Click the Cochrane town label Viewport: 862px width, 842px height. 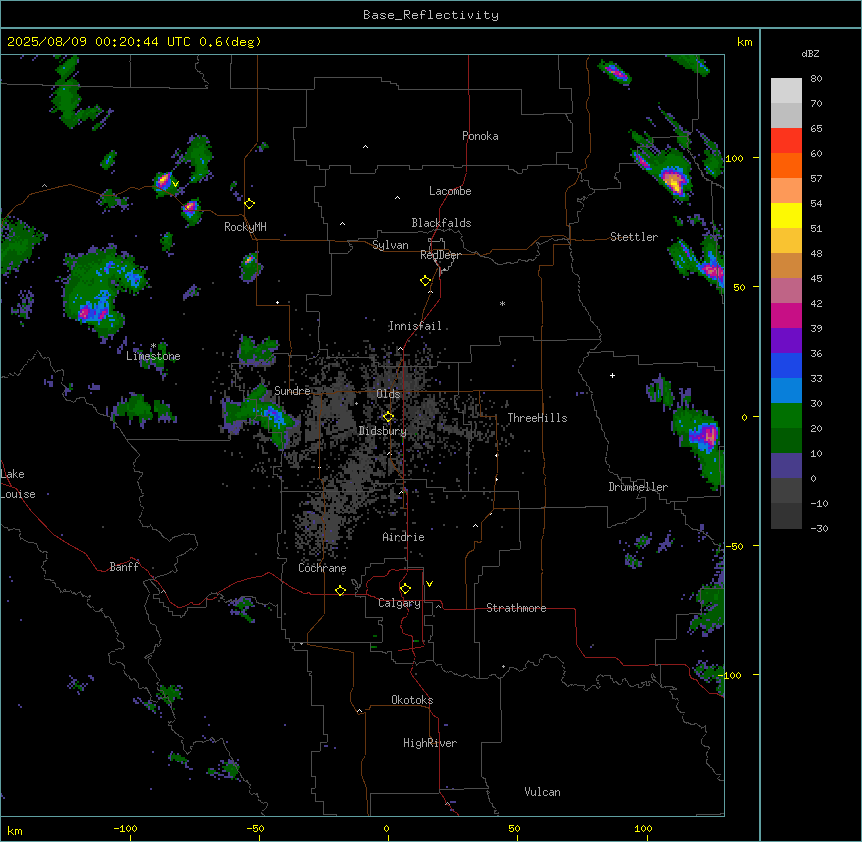(x=322, y=568)
